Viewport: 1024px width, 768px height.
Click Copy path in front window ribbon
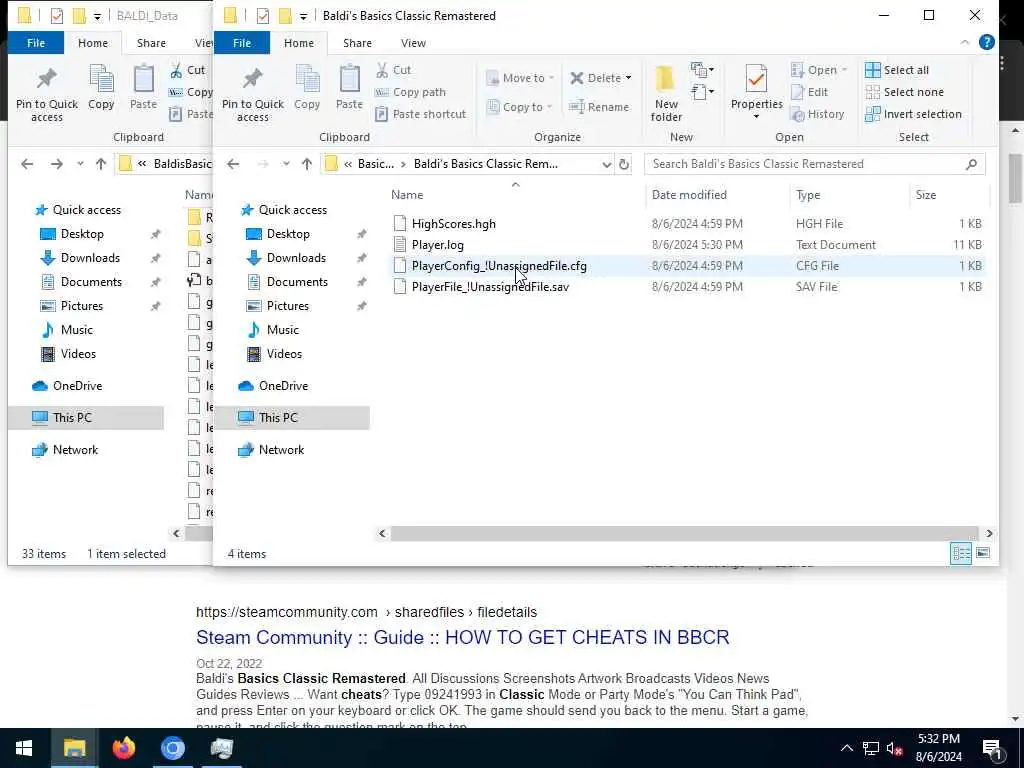point(410,92)
